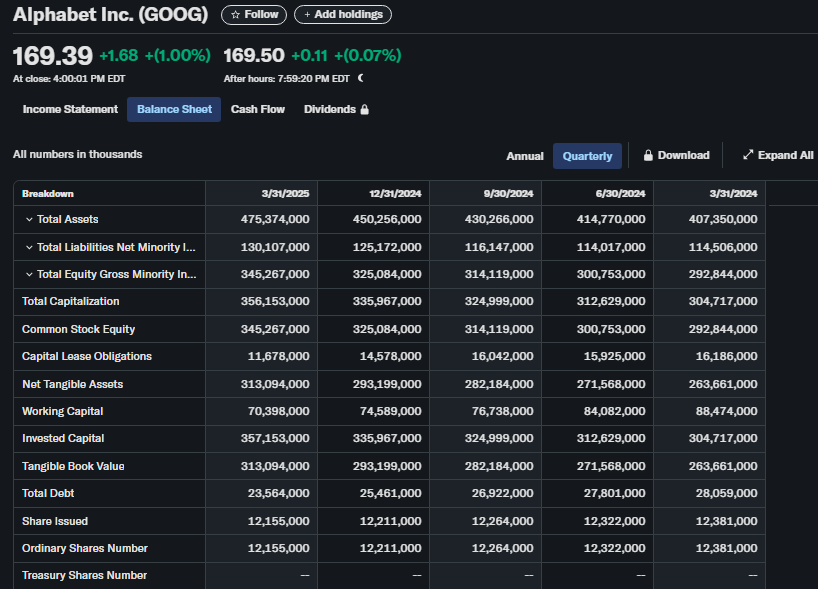The height and width of the screenshot is (589, 818).
Task: Click the expand arrows icon by Expand All
Action: point(748,155)
